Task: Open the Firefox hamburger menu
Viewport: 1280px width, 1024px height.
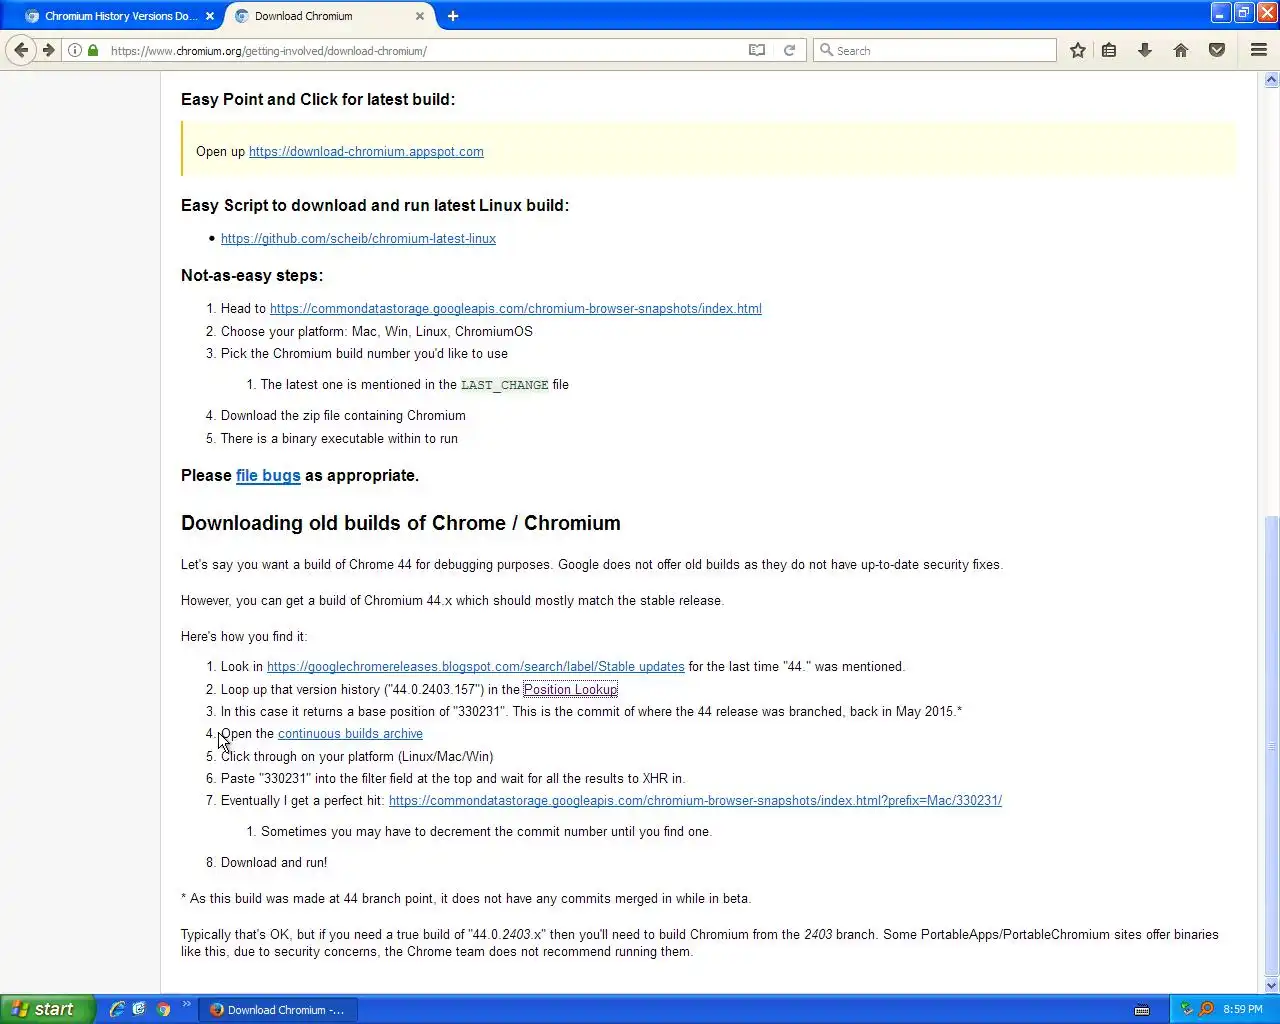Action: point(1259,50)
